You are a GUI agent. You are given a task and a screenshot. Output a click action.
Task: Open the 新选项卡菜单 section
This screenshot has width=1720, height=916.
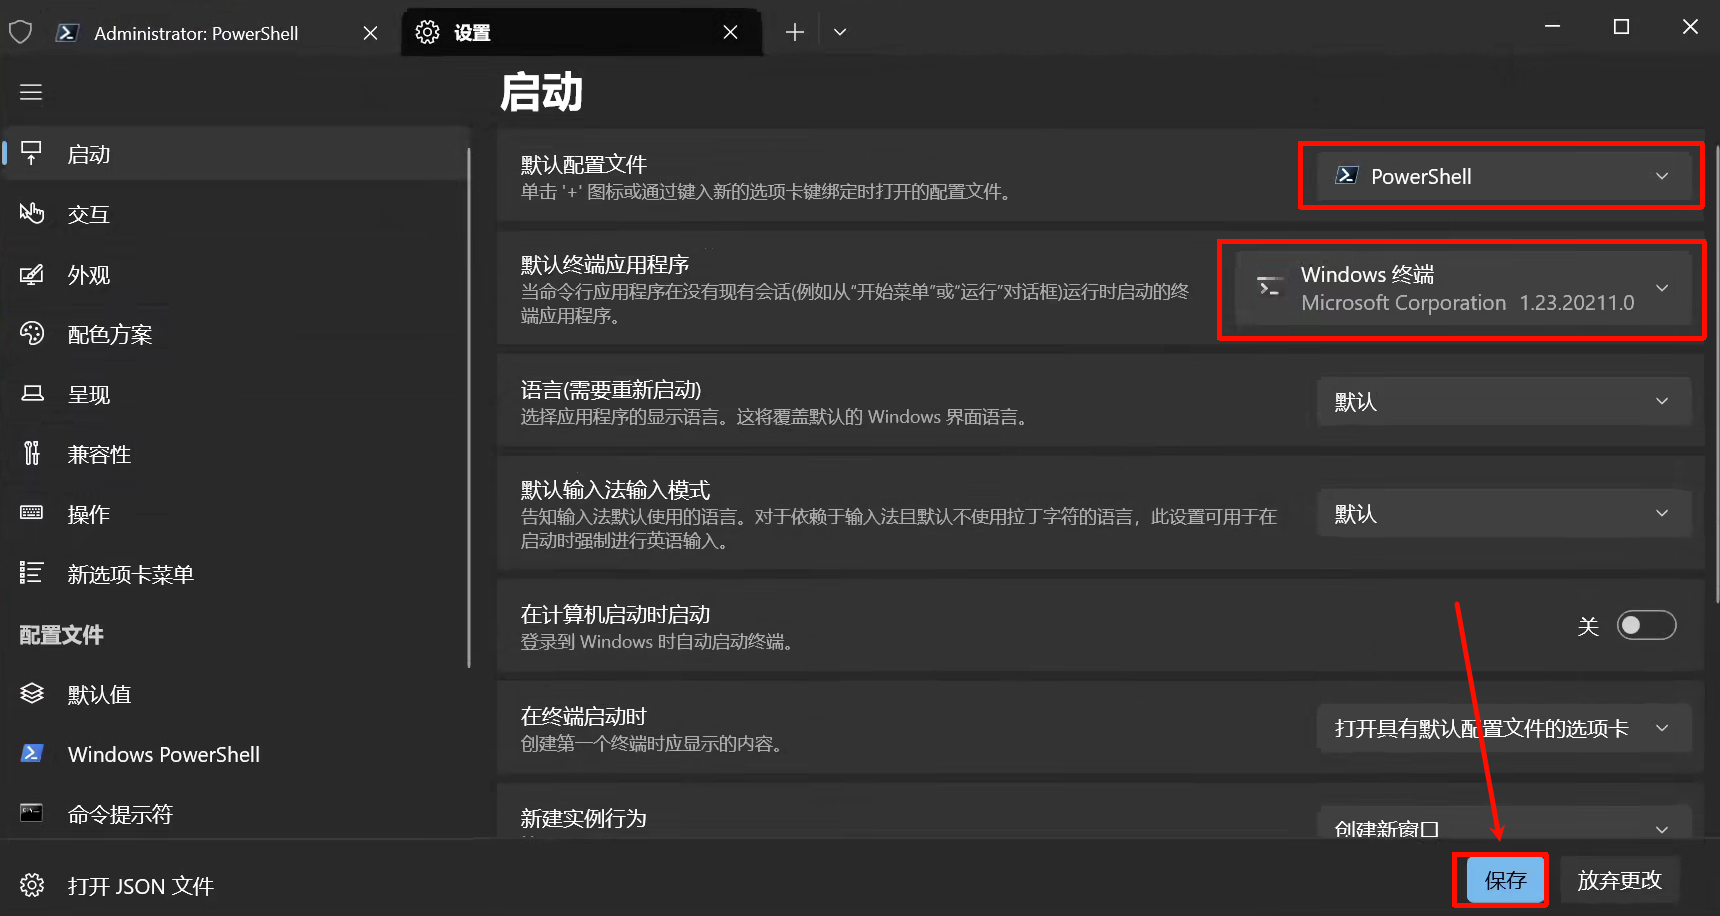coord(130,574)
